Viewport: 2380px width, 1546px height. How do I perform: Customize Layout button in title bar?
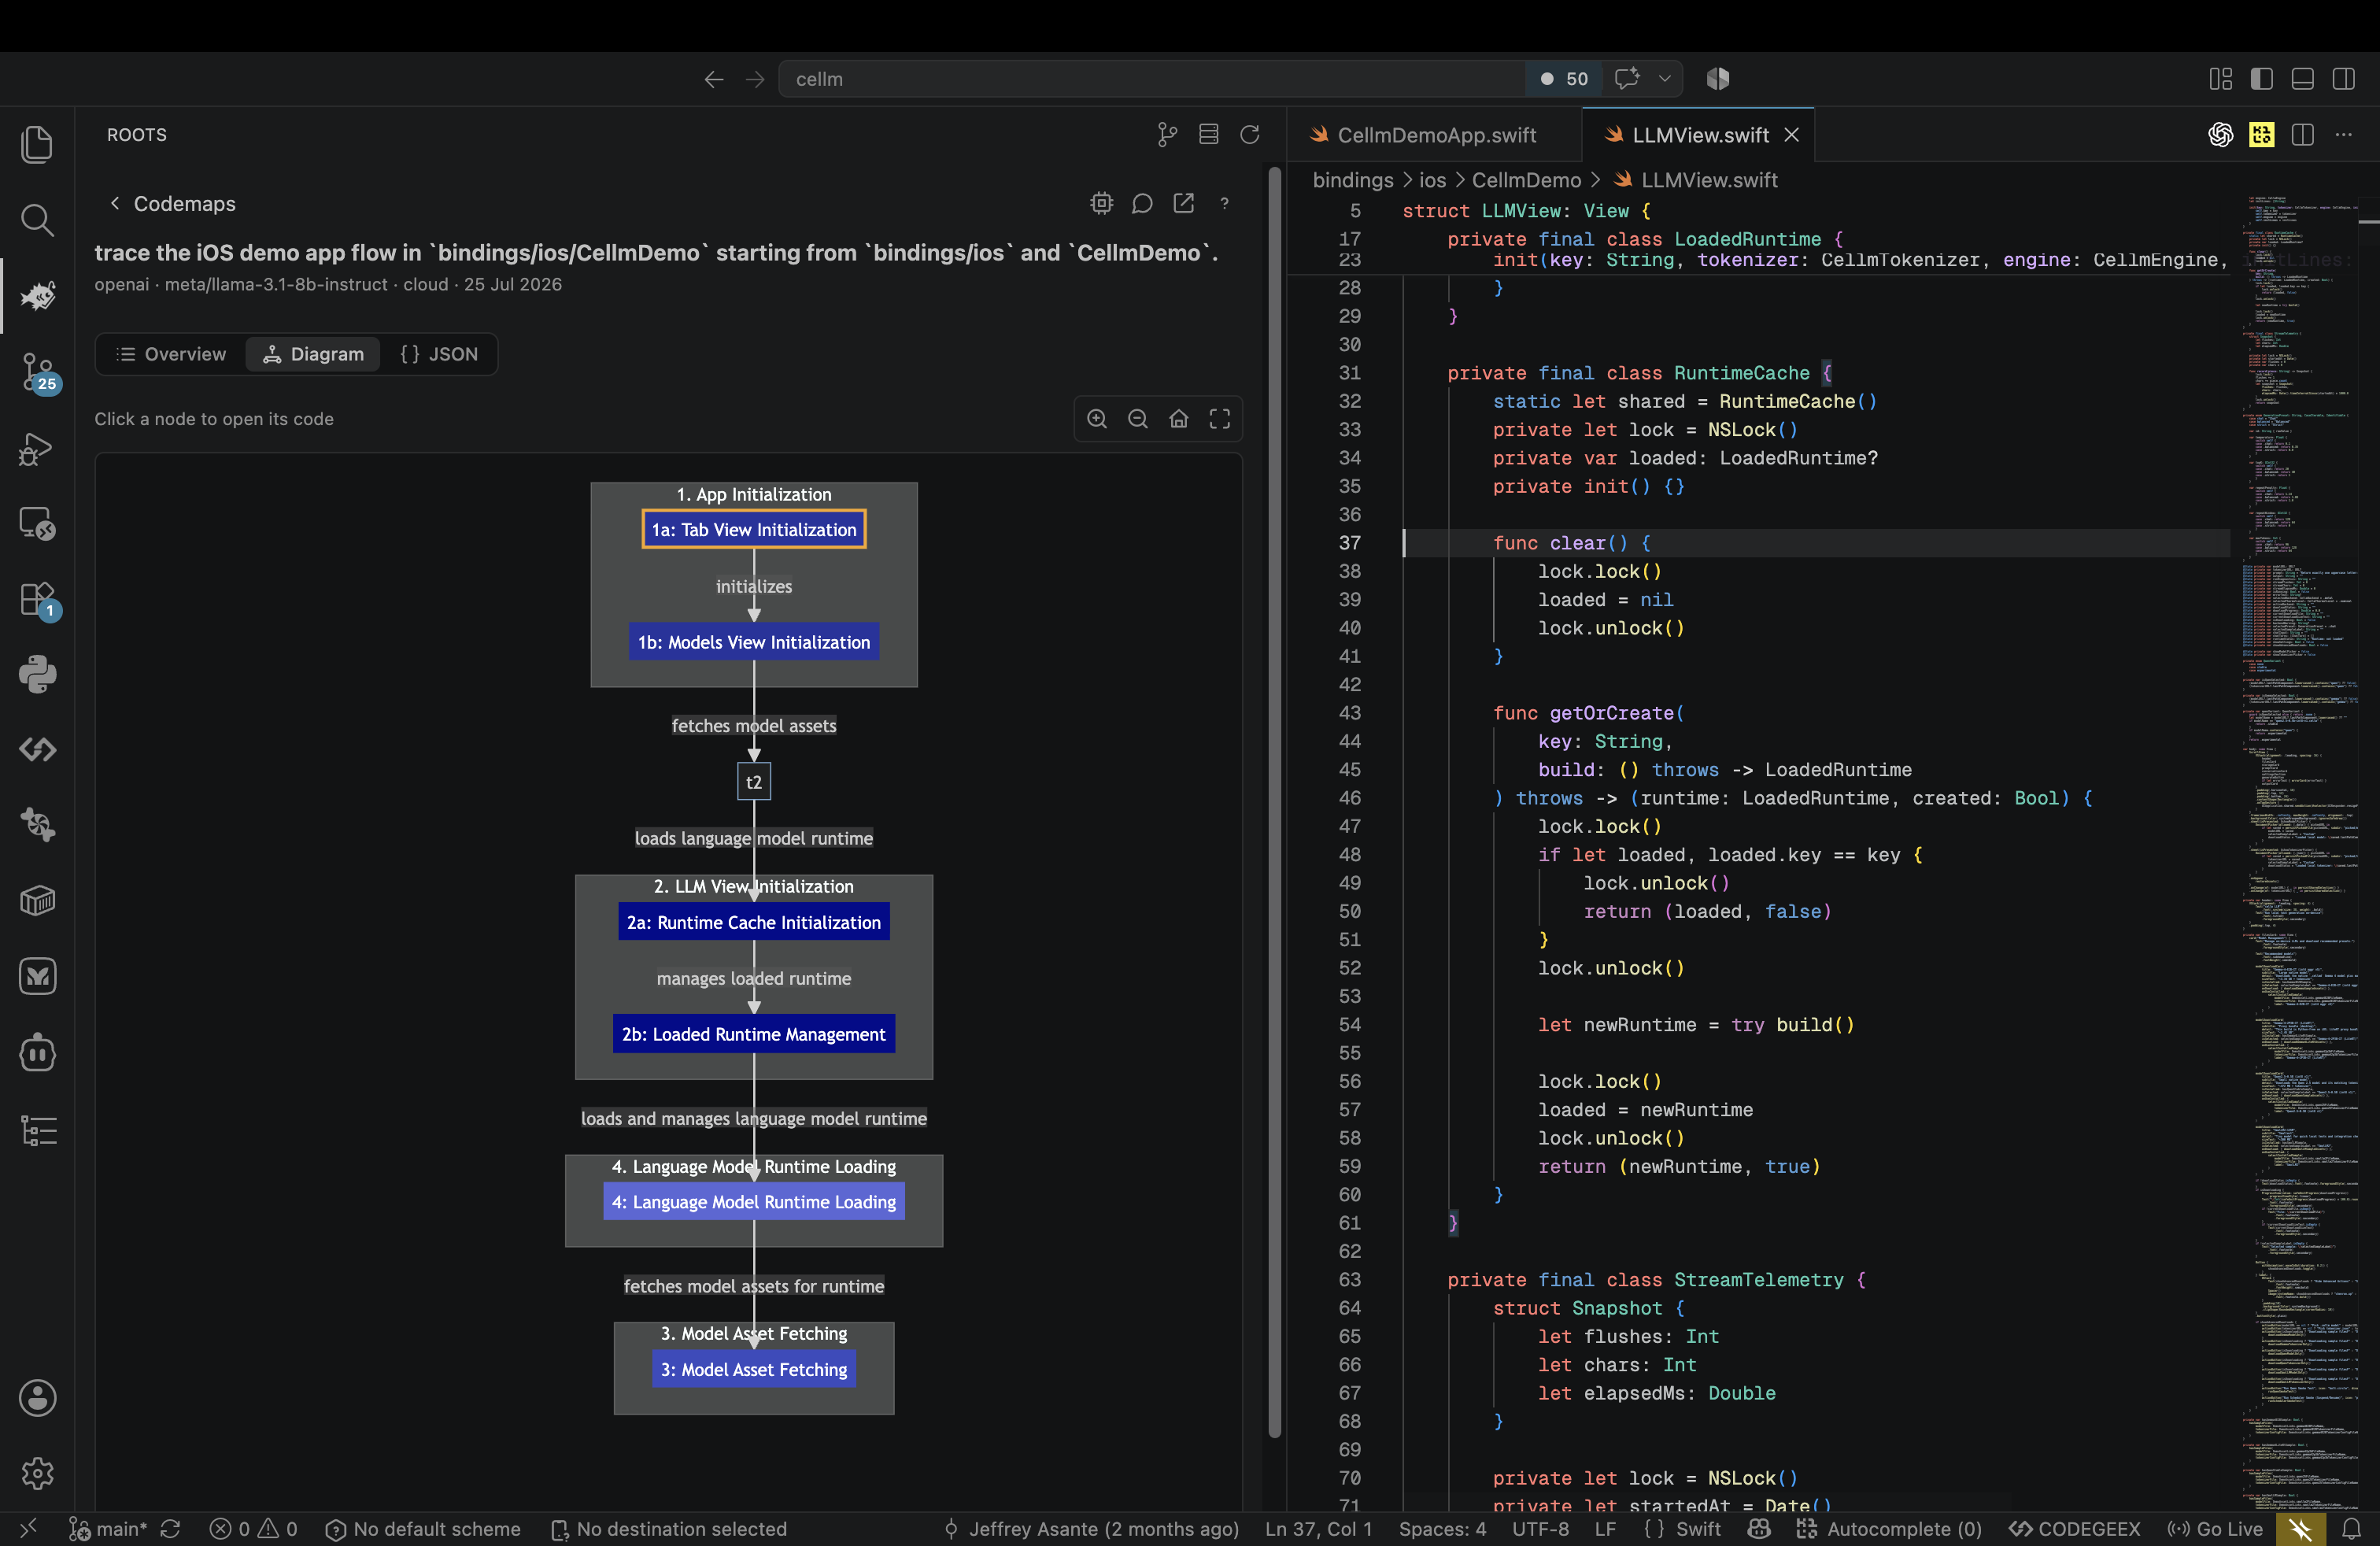point(2221,79)
